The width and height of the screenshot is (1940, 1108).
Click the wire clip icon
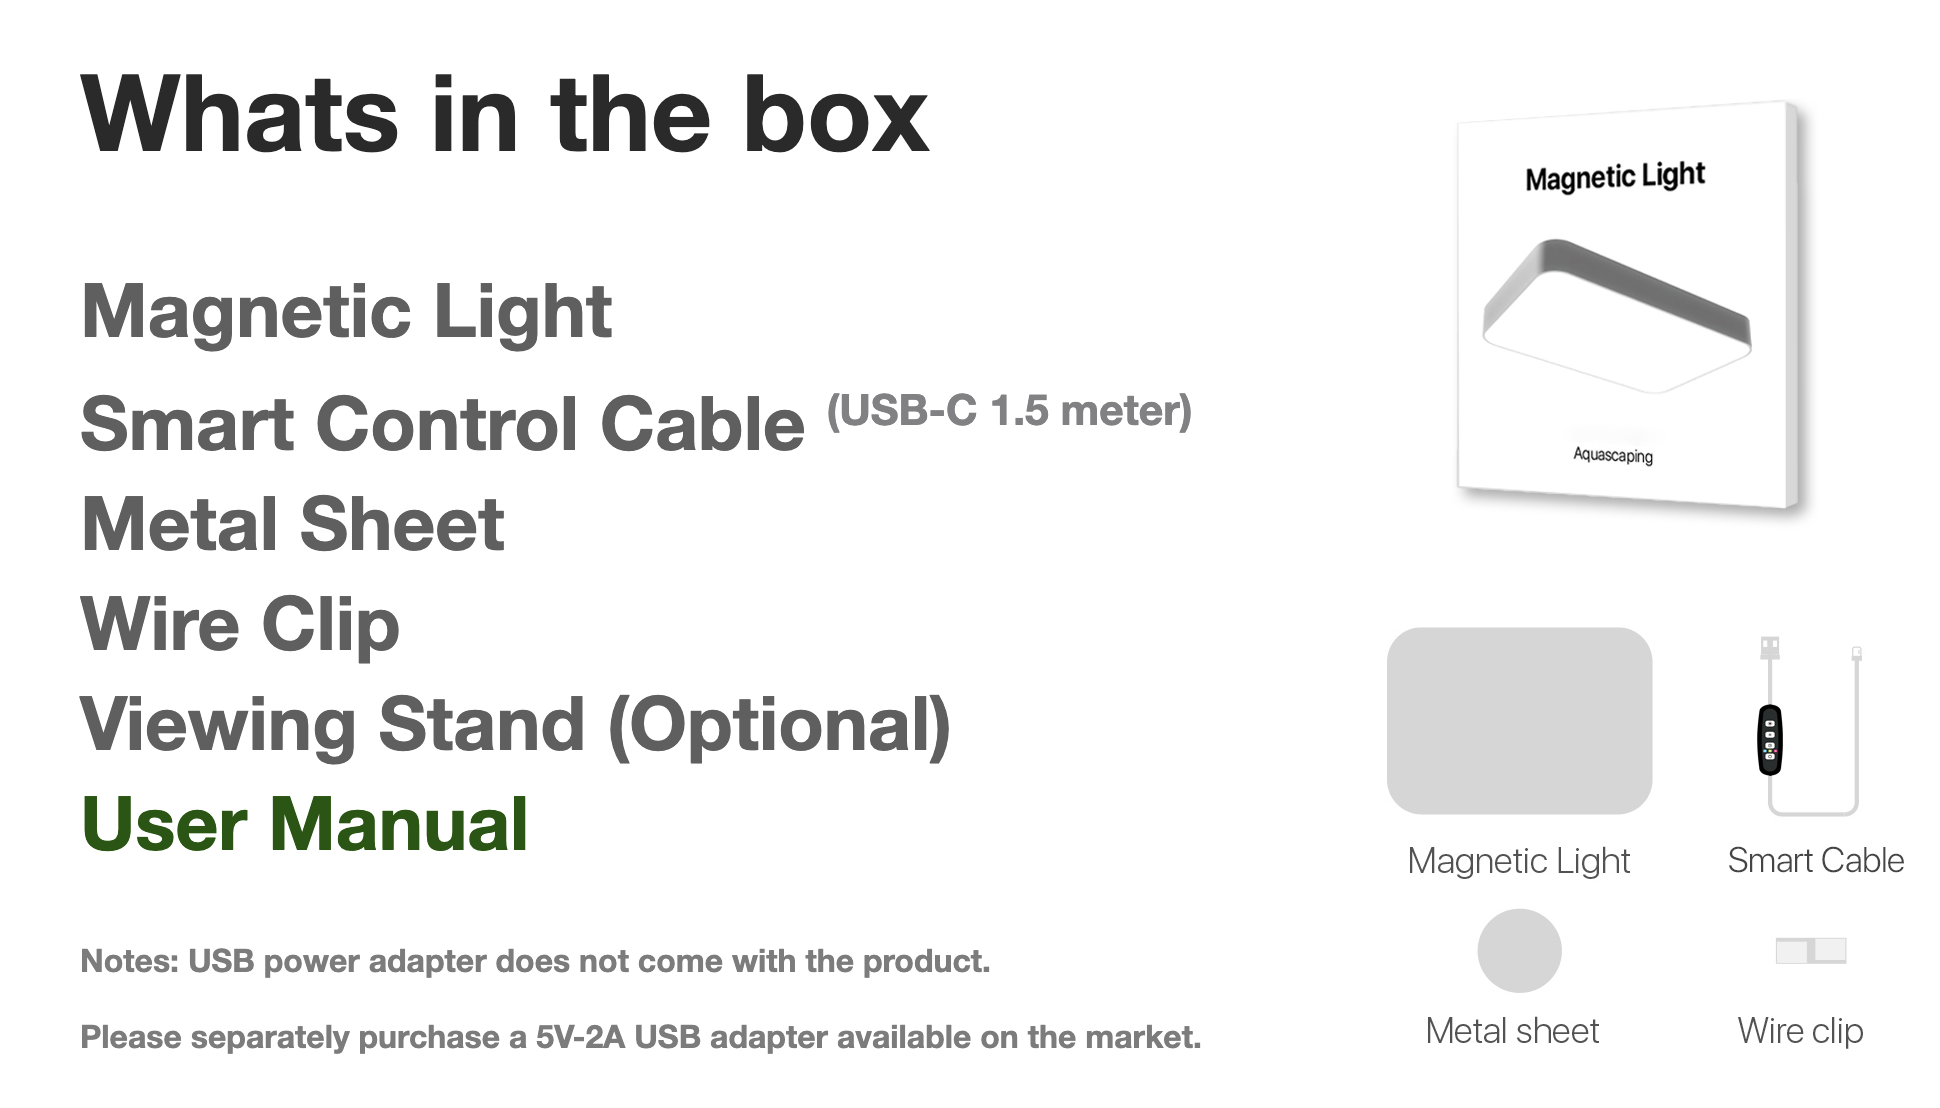(x=1810, y=950)
